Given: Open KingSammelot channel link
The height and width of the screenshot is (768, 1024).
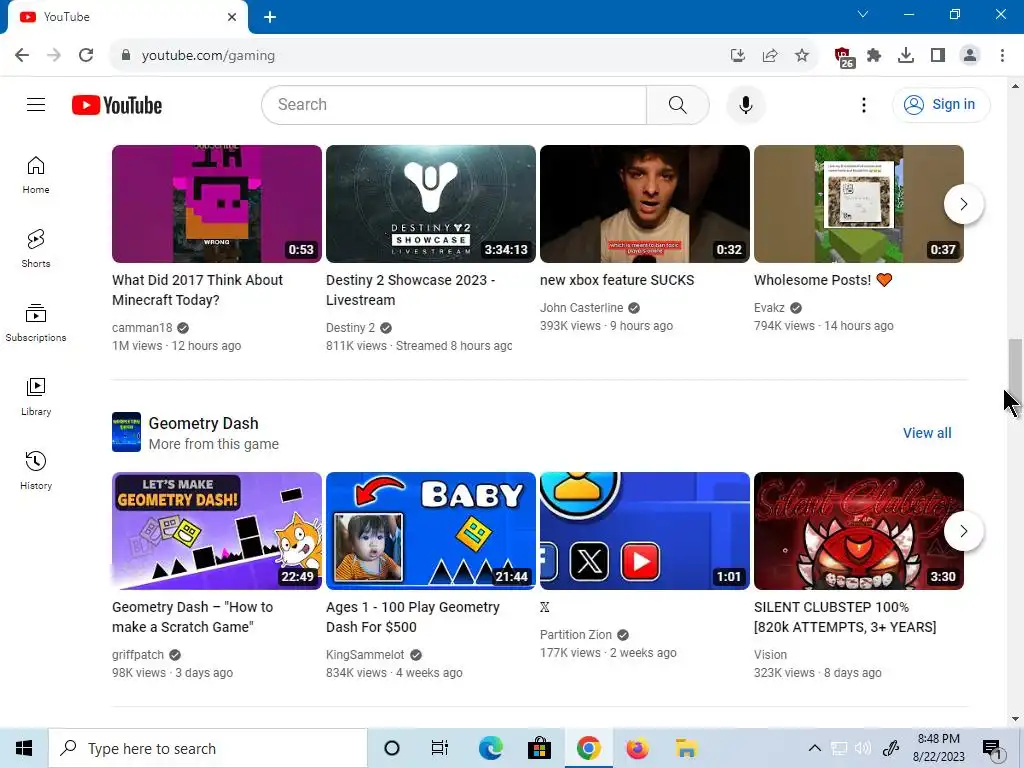Looking at the screenshot, I should click(365, 654).
